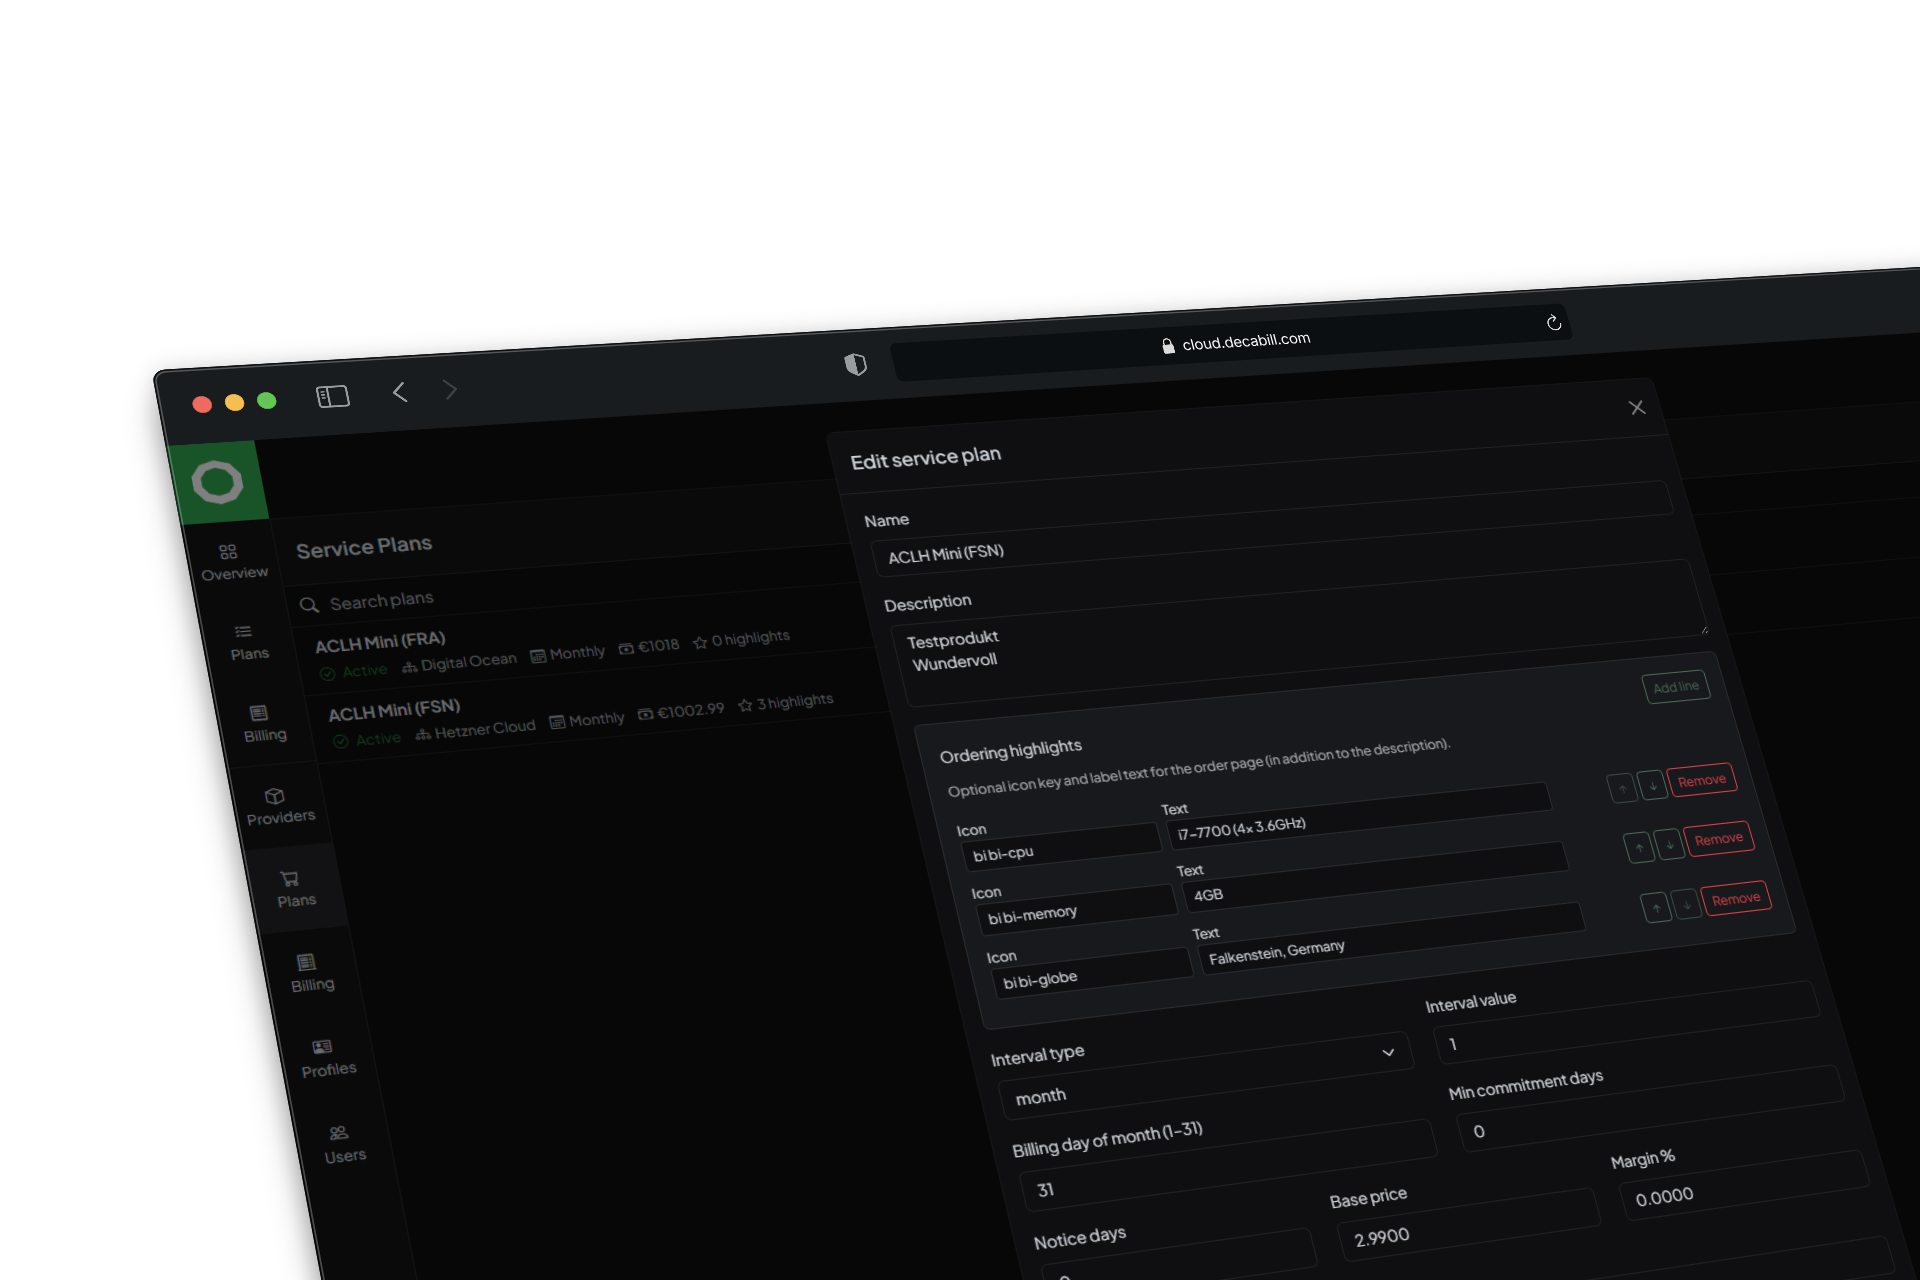Move the 4GB highlight down
This screenshot has height=1280, width=1920.
pyautogui.click(x=1669, y=844)
